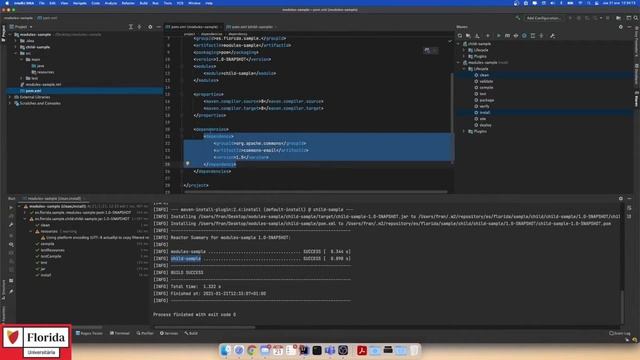Select package goal in Maven Lifecycle
This screenshot has height=360, width=640.
pyautogui.click(x=487, y=100)
